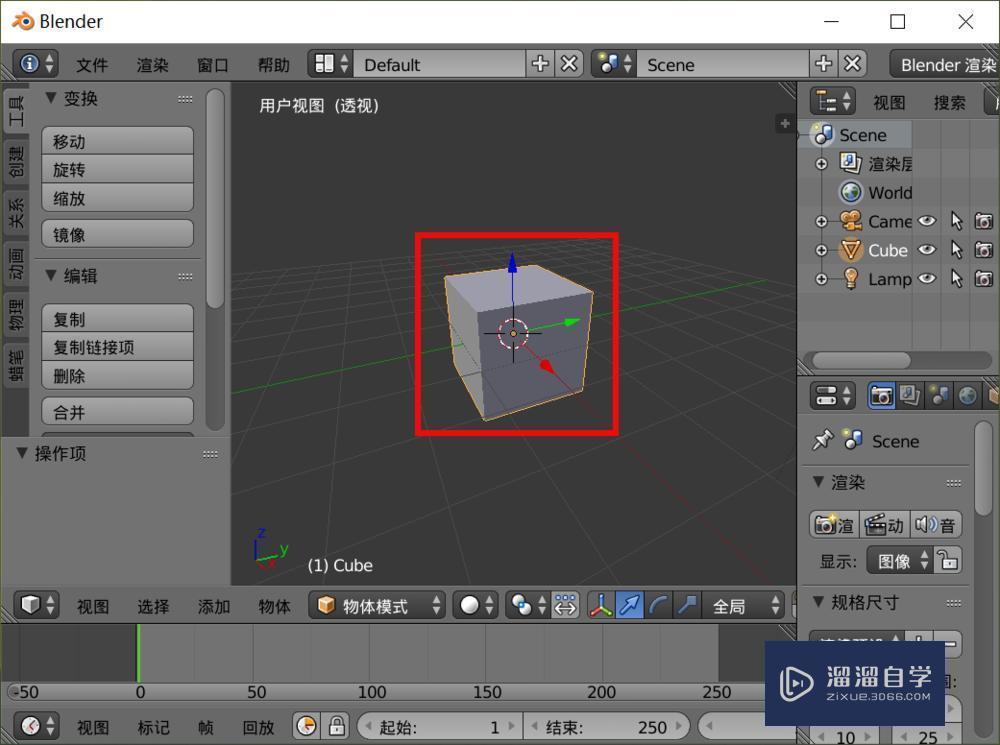1000x745 pixels.
Task: Open the pivot point selector
Action: pyautogui.click(x=529, y=605)
